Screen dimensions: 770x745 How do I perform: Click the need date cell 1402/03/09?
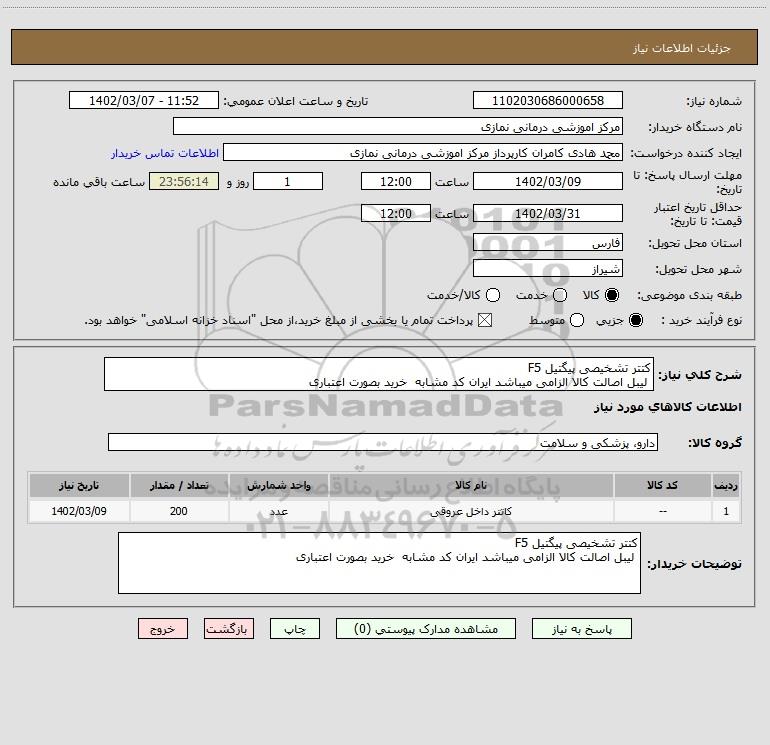click(x=79, y=511)
